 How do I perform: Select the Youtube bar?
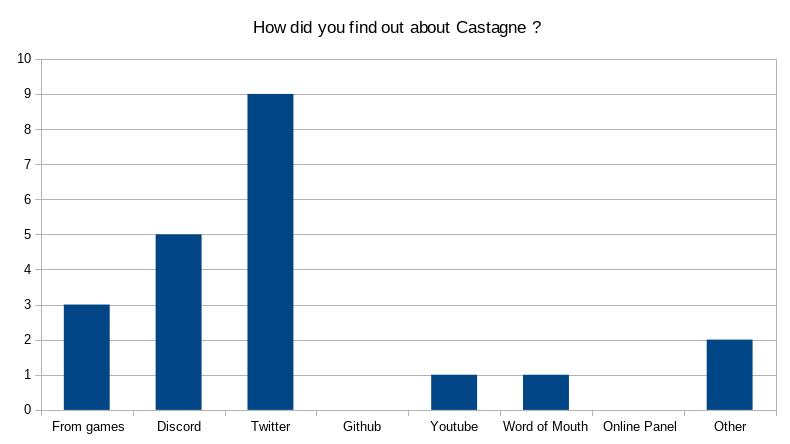pyautogui.click(x=454, y=393)
